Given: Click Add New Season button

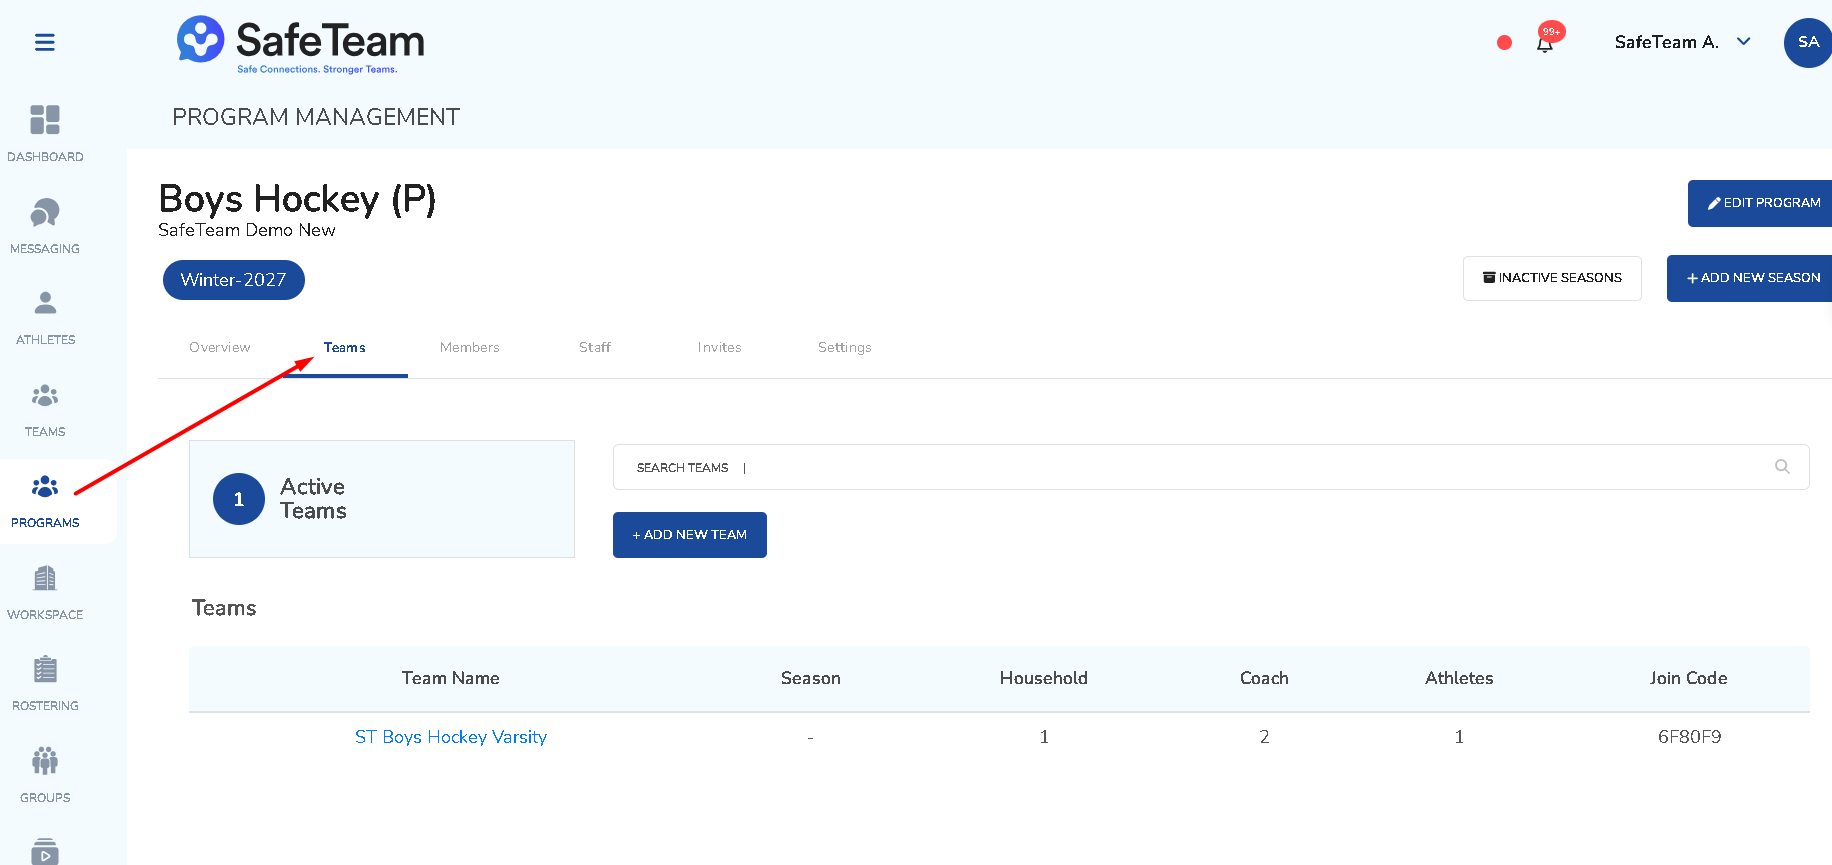Looking at the screenshot, I should coord(1750,278).
